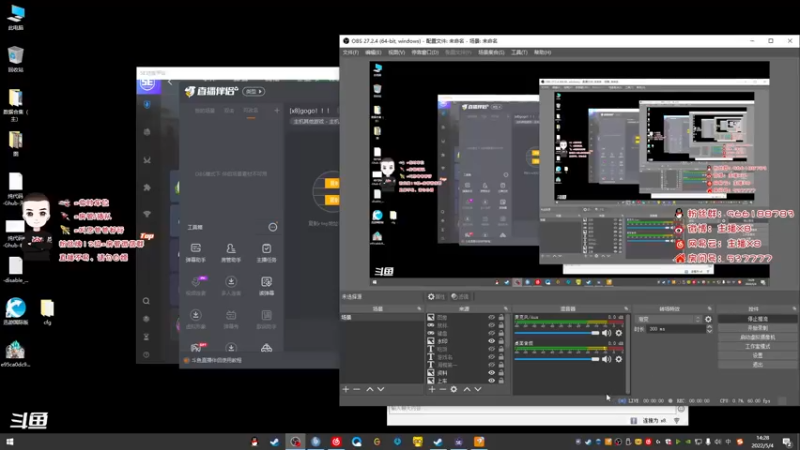This screenshot has width=800, height=450.
Task: Open cfg folder on desktop
Action: point(47,312)
